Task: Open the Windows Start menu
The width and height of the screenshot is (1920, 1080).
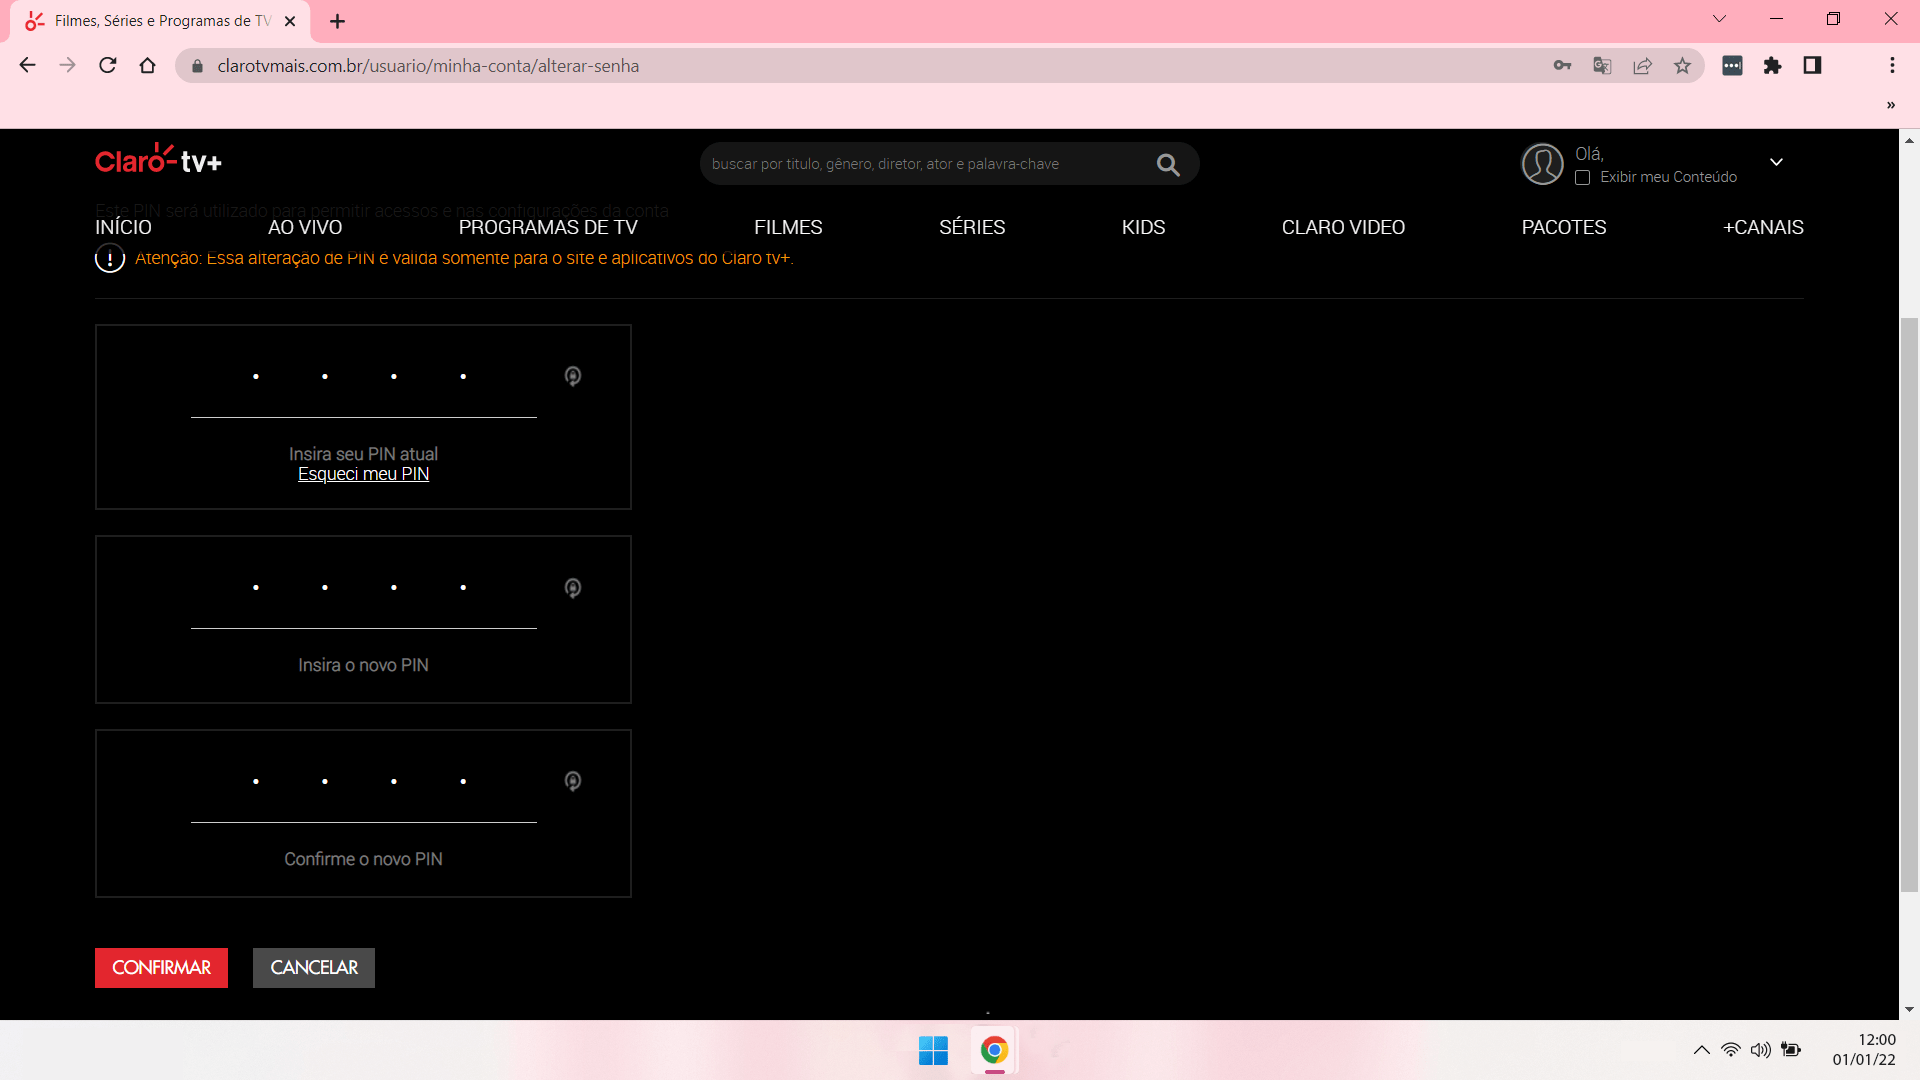Action: (x=933, y=1050)
